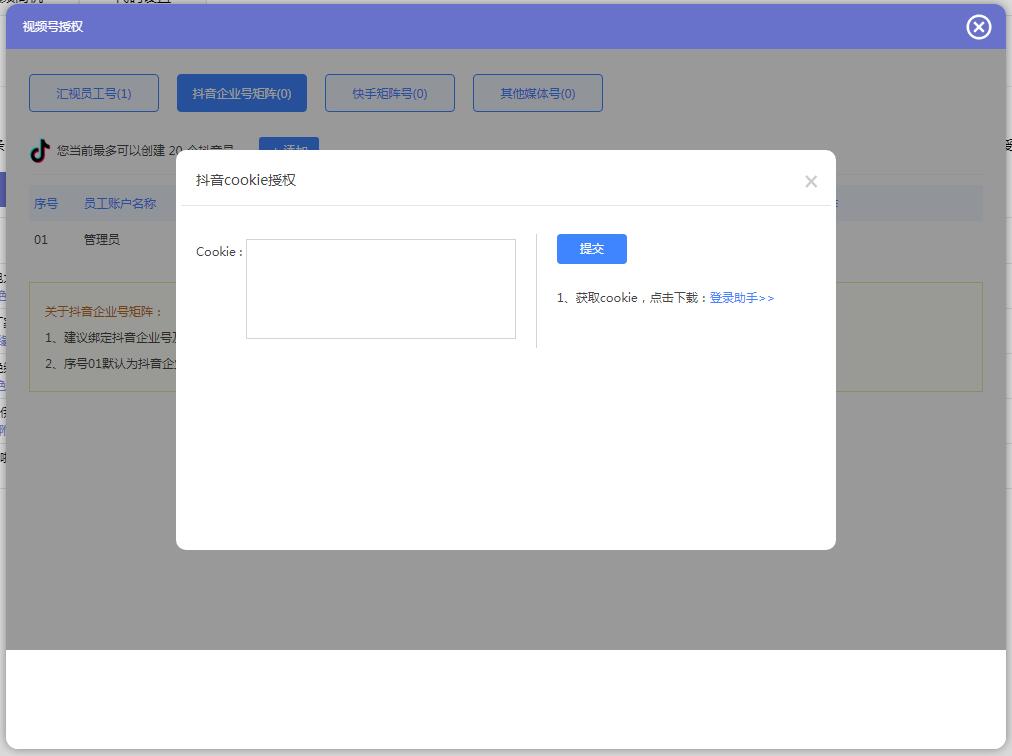
Task: Switch to 汇视员工号(1) tab
Action: pyautogui.click(x=94, y=93)
